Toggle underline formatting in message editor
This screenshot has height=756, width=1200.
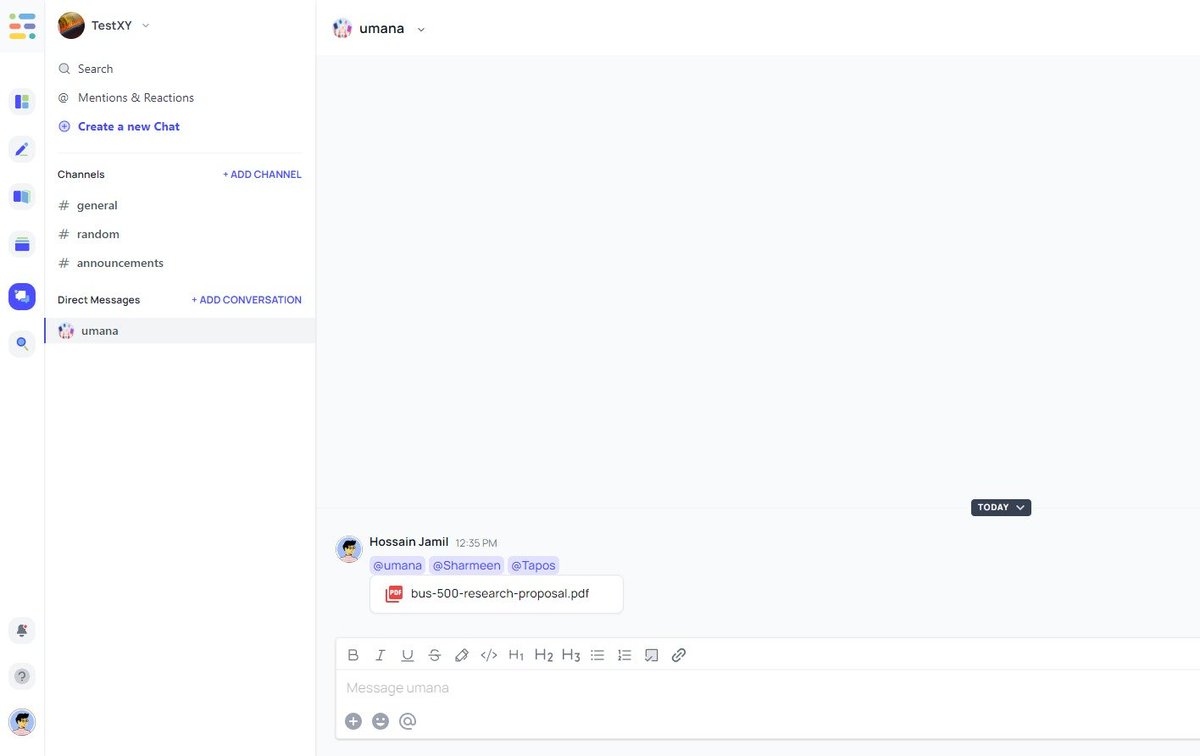pos(407,655)
